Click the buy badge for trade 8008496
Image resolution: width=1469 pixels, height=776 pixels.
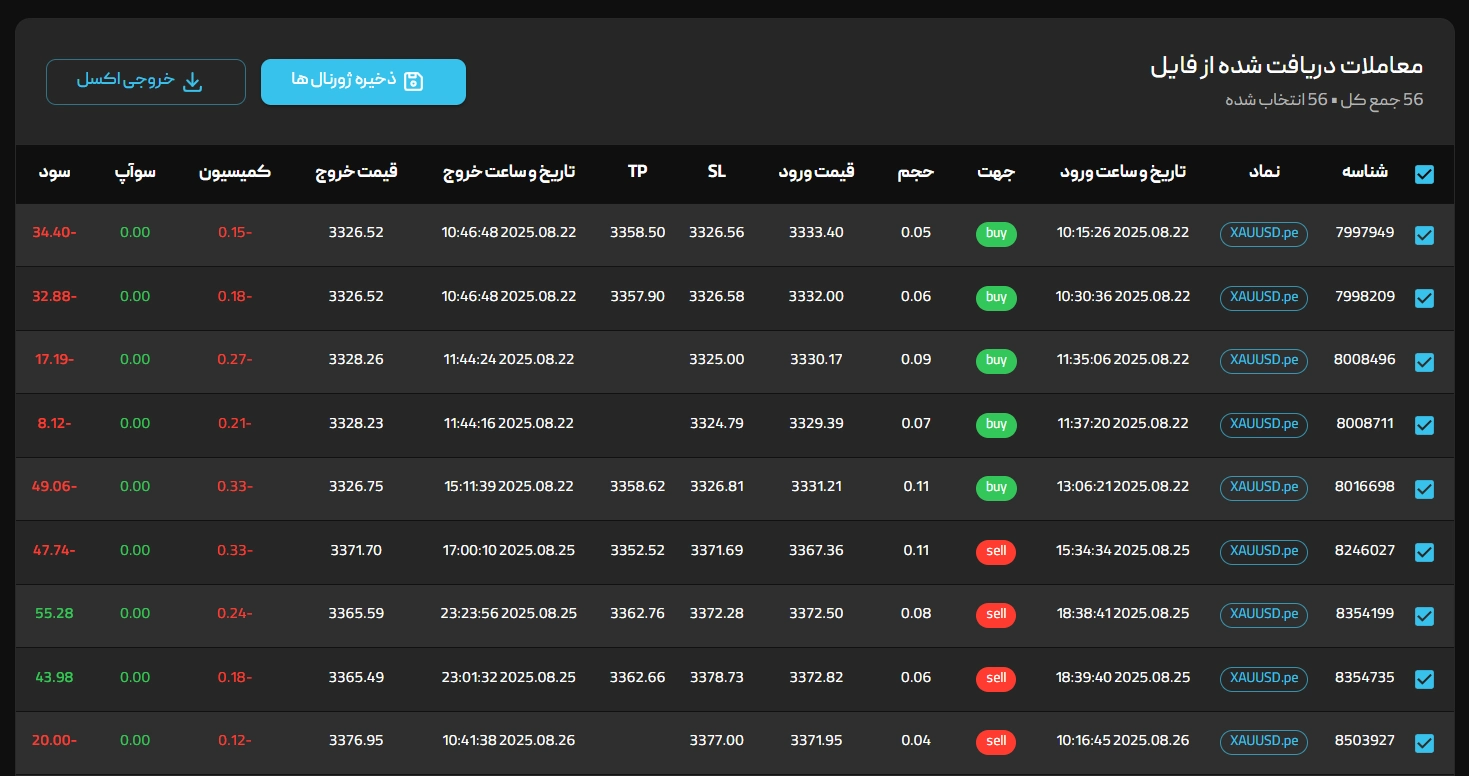[996, 361]
